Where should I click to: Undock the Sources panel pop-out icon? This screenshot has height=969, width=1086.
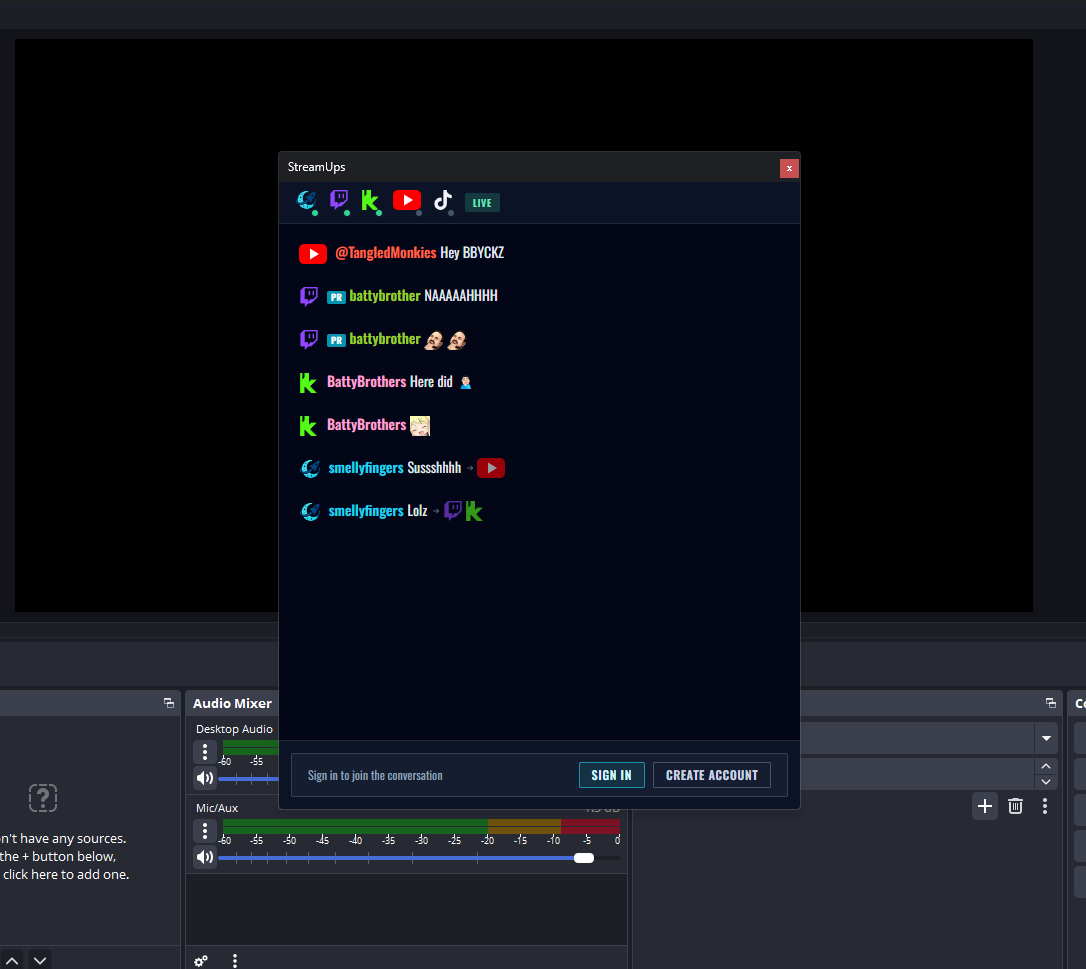pyautogui.click(x=169, y=703)
